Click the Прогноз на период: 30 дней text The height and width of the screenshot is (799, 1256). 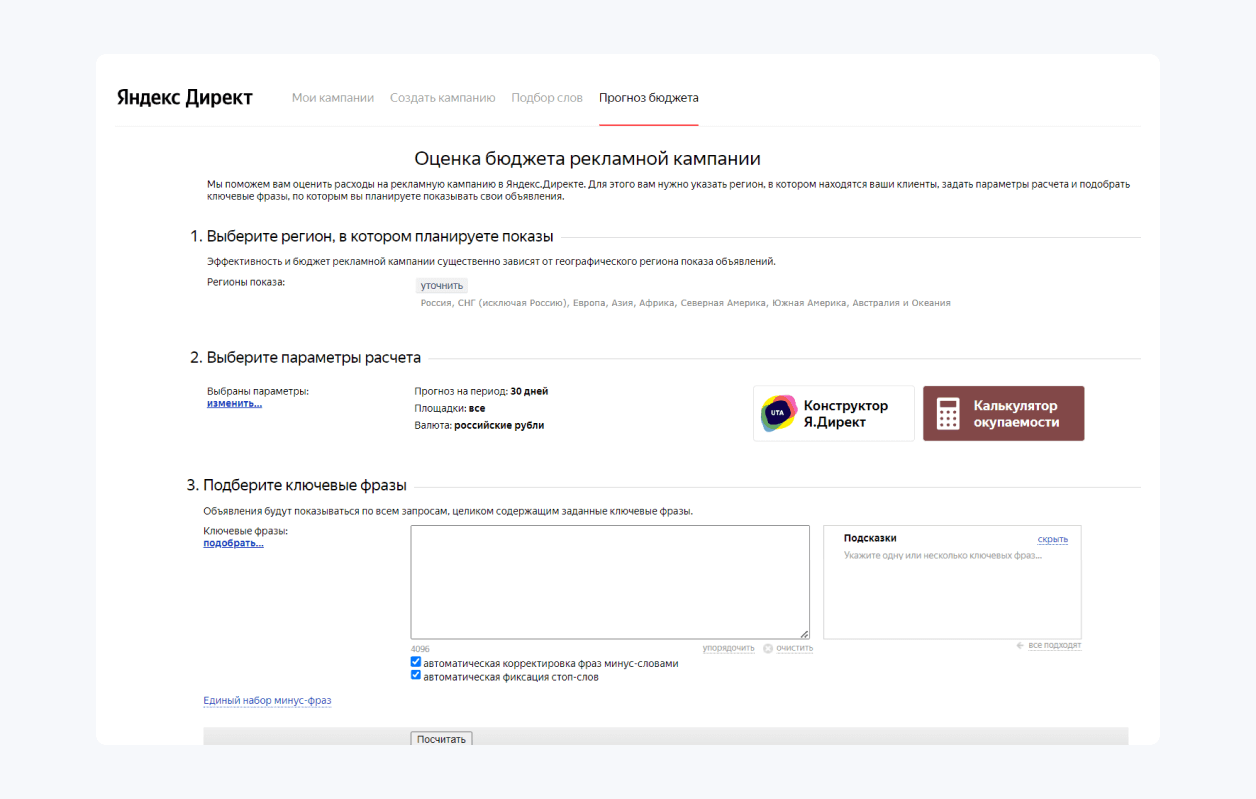click(481, 391)
